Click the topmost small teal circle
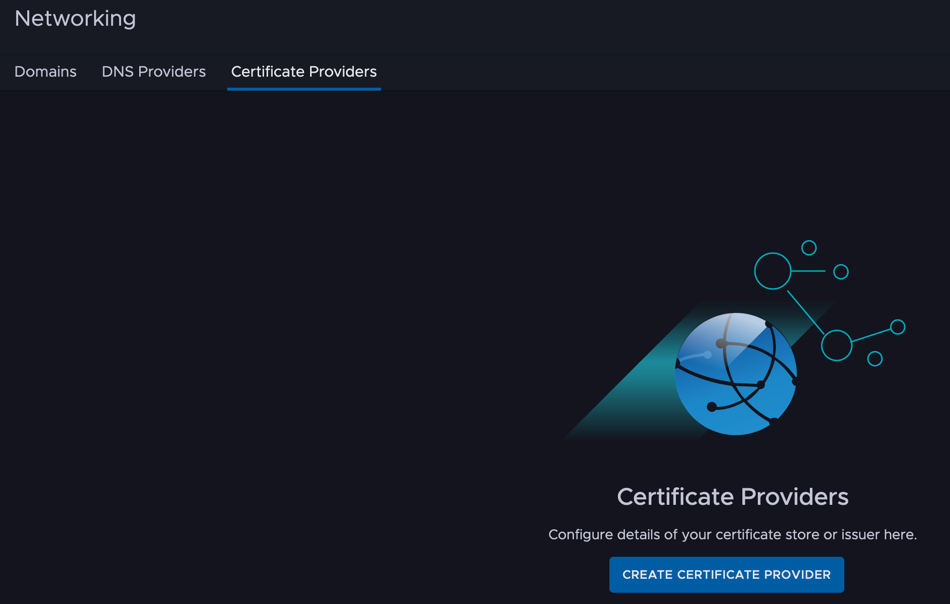The width and height of the screenshot is (950, 604). pyautogui.click(x=809, y=248)
